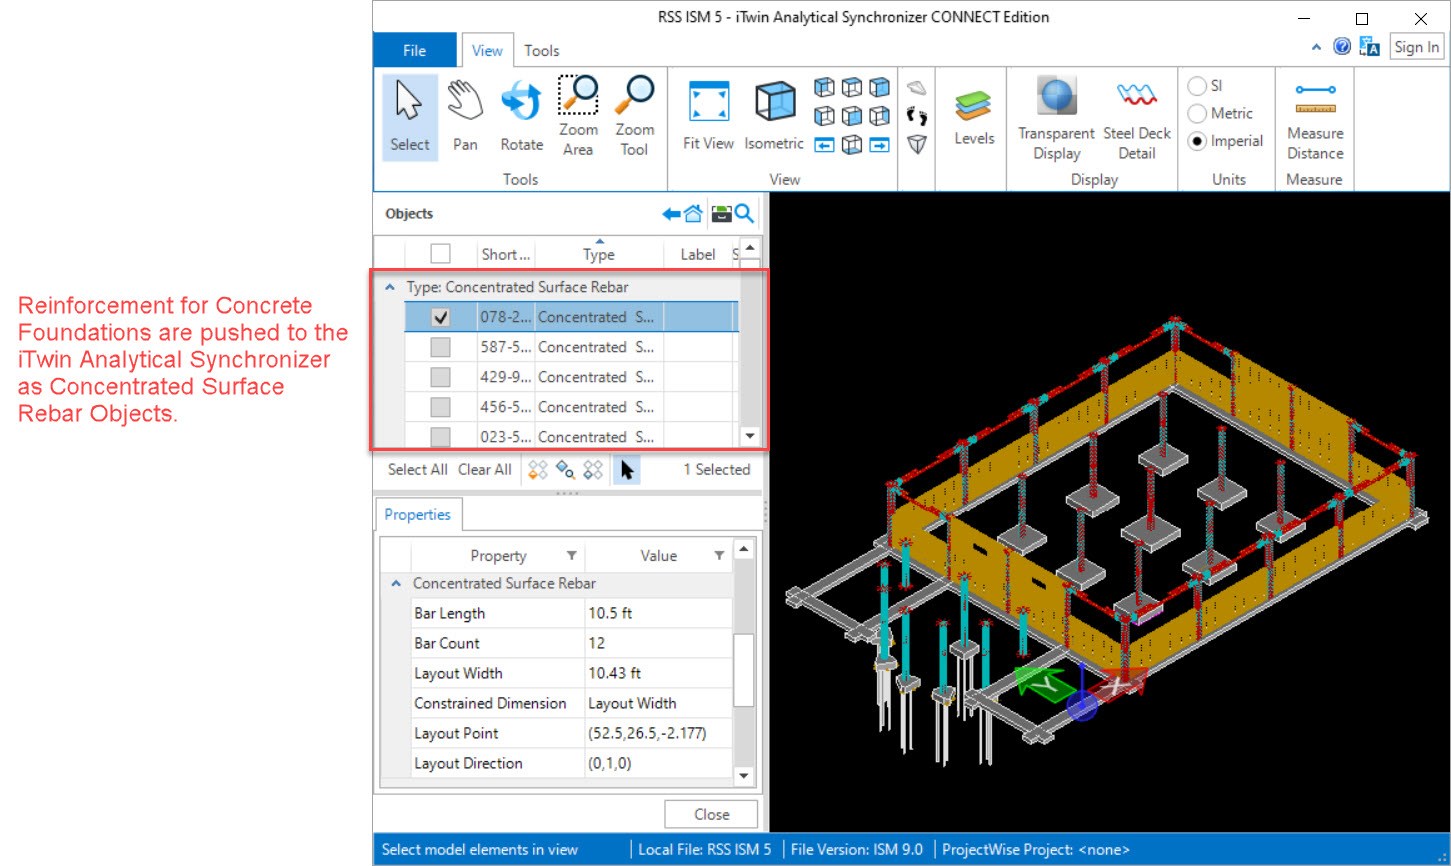Click the Objects list scroll-down arrow
This screenshot has width=1451, height=866.
click(749, 436)
